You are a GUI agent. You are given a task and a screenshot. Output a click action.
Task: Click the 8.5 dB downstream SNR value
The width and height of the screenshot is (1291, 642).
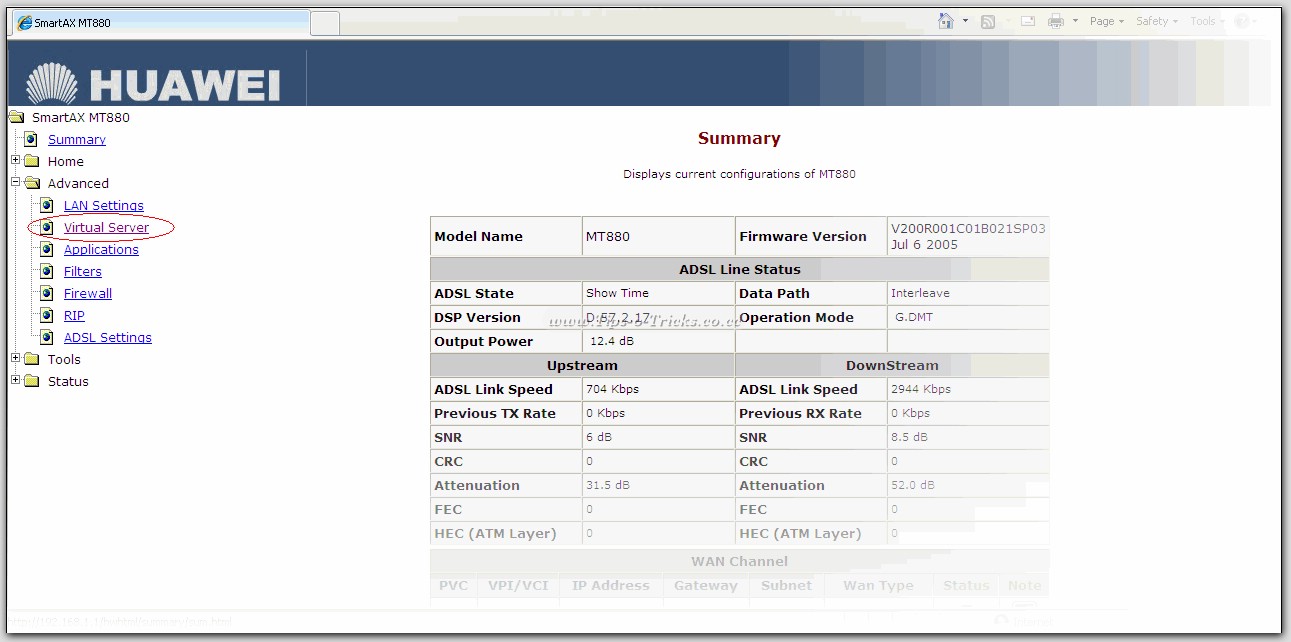(x=909, y=437)
